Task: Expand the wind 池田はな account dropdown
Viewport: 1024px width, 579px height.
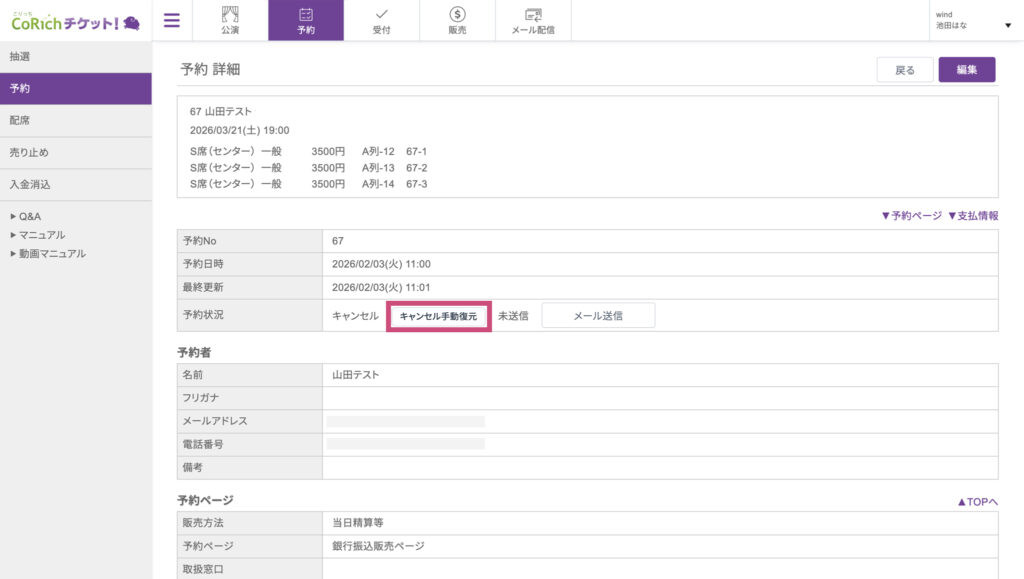Action: coord(973,21)
